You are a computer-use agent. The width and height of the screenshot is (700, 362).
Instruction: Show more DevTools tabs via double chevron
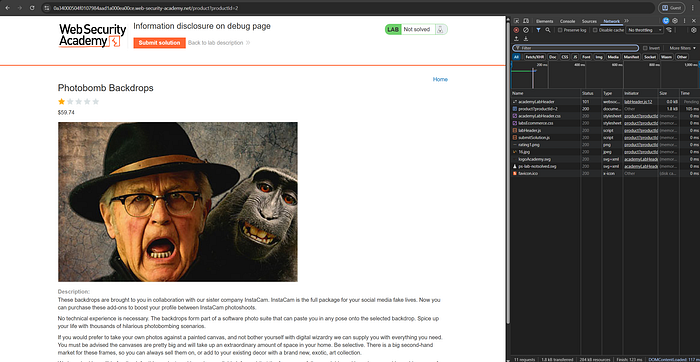tap(626, 21)
